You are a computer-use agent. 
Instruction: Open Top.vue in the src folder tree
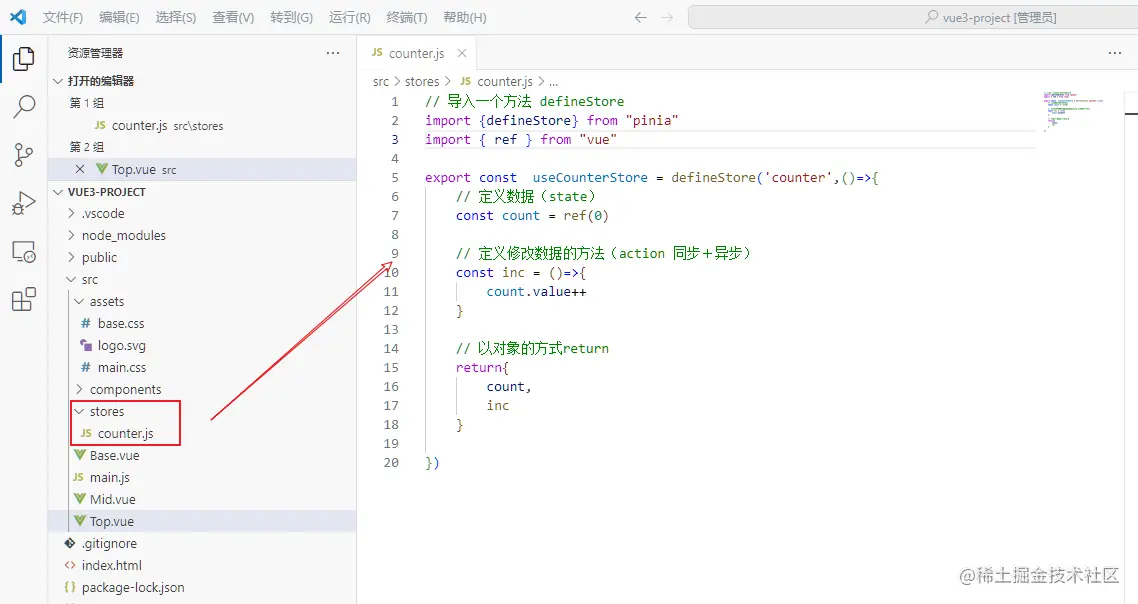112,521
